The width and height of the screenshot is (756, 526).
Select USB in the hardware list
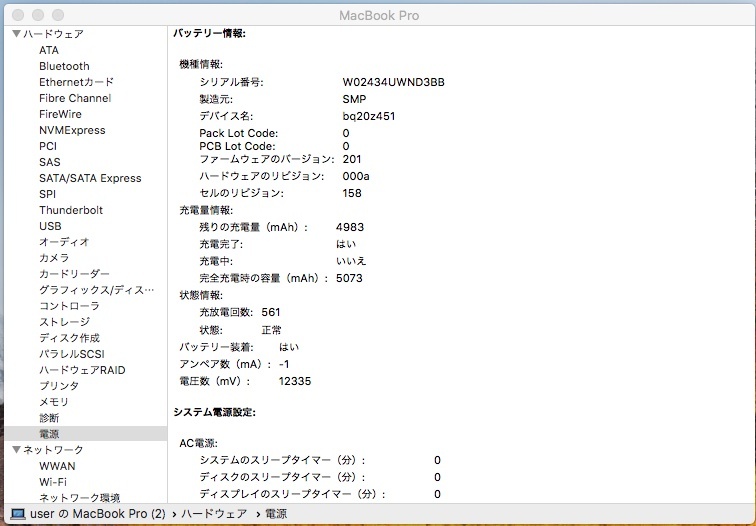[50, 226]
